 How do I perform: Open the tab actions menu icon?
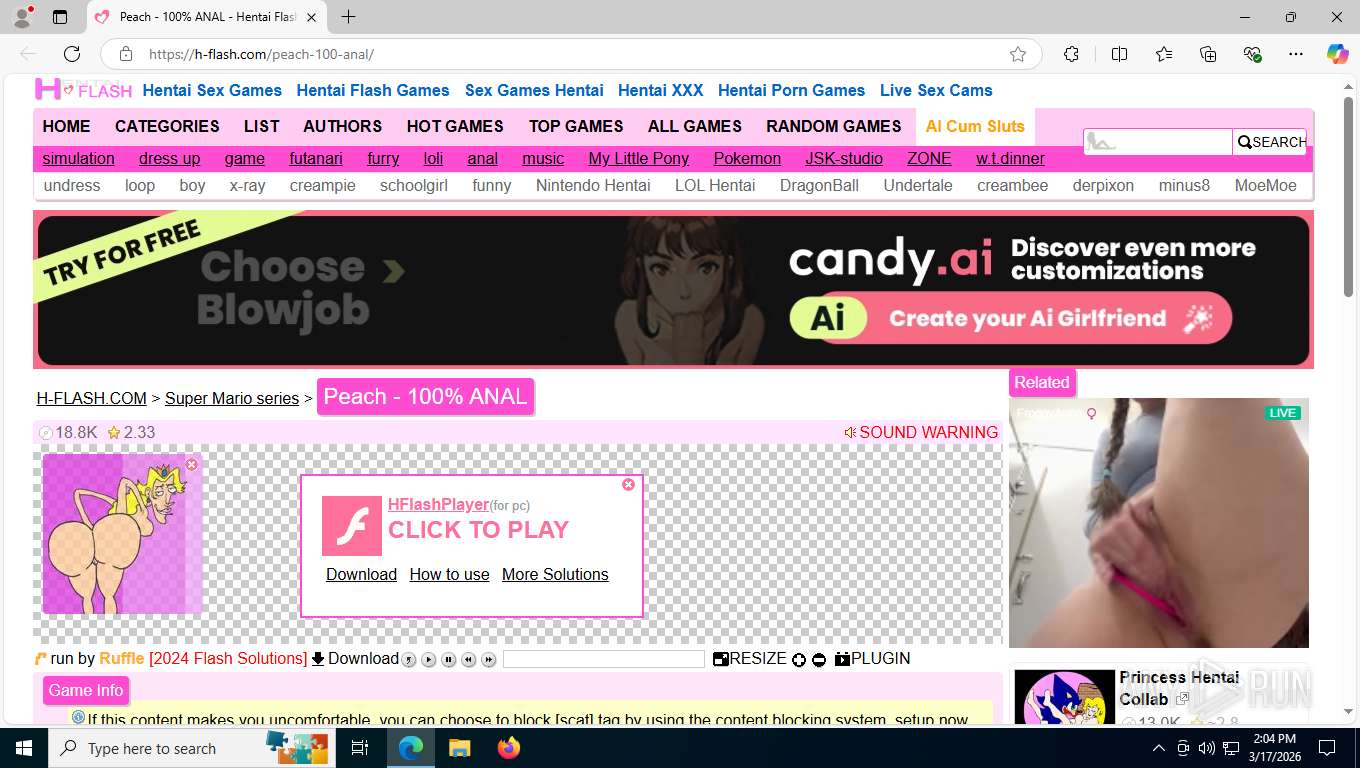click(x=60, y=17)
